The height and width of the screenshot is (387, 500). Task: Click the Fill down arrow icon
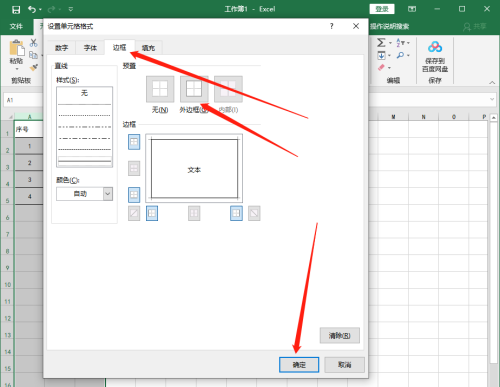tap(381, 55)
